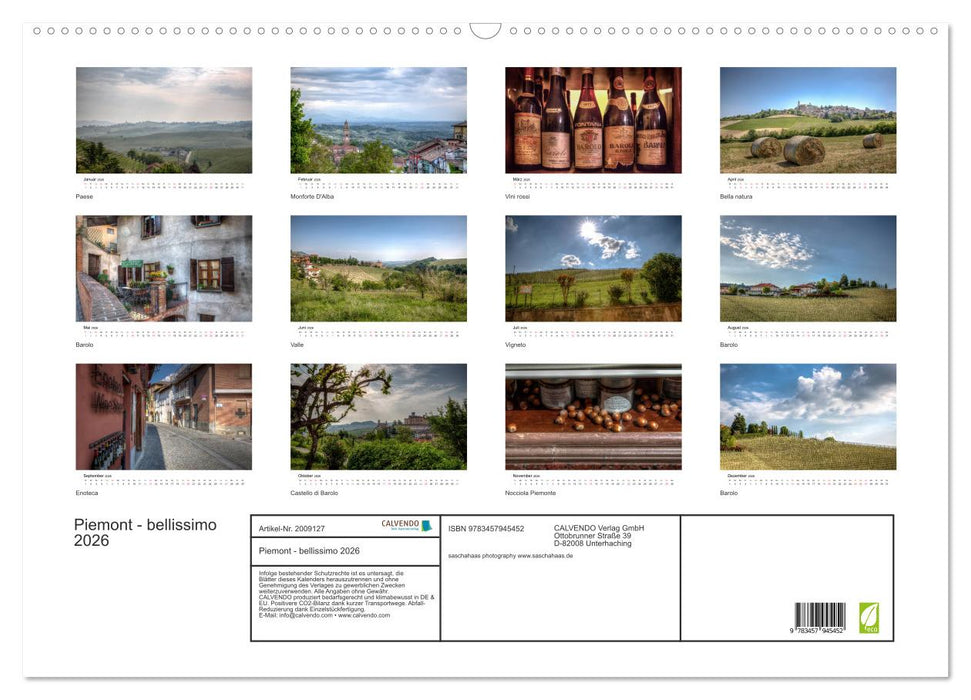Click the blue calendar mark beside CALVENDO logo
This screenshot has width=971, height=700.
click(427, 525)
